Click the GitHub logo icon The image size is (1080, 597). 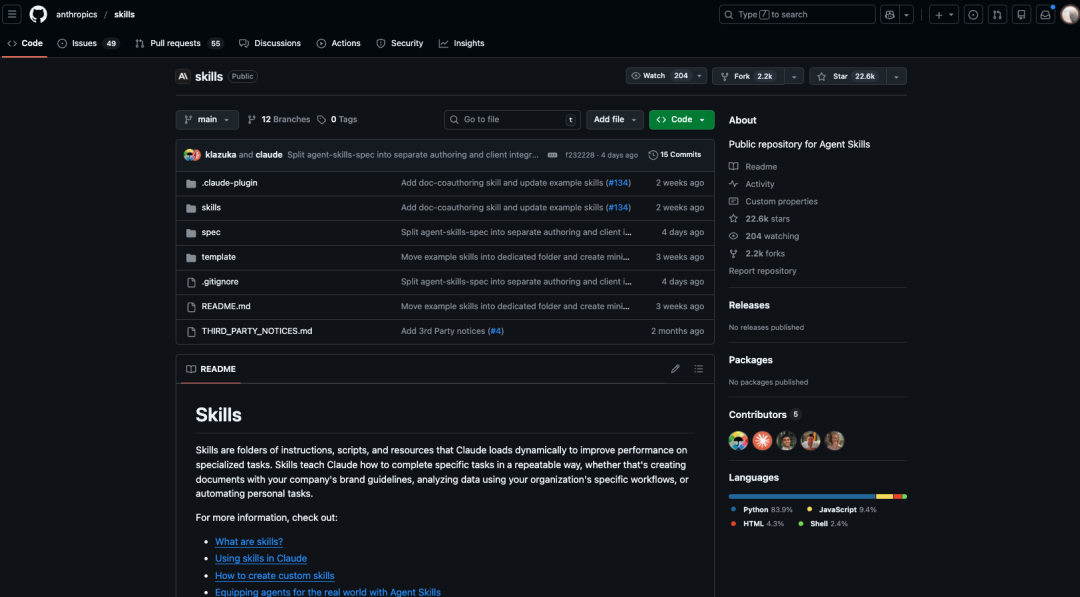pyautogui.click(x=38, y=14)
